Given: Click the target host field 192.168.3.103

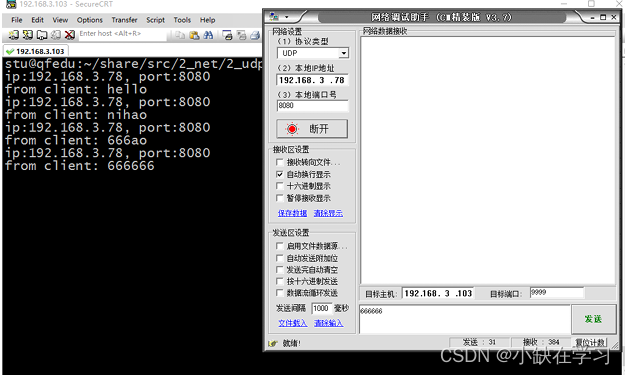Looking at the screenshot, I should point(438,293).
